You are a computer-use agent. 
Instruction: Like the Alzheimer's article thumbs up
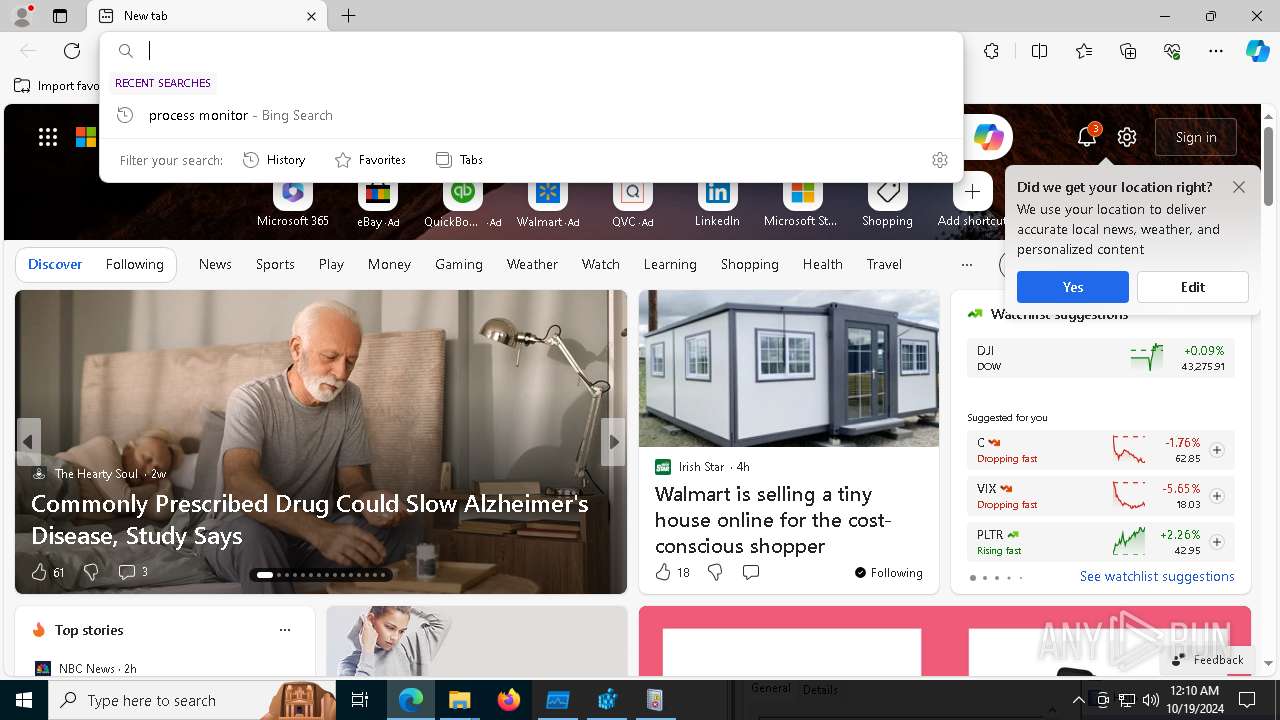coord(39,572)
